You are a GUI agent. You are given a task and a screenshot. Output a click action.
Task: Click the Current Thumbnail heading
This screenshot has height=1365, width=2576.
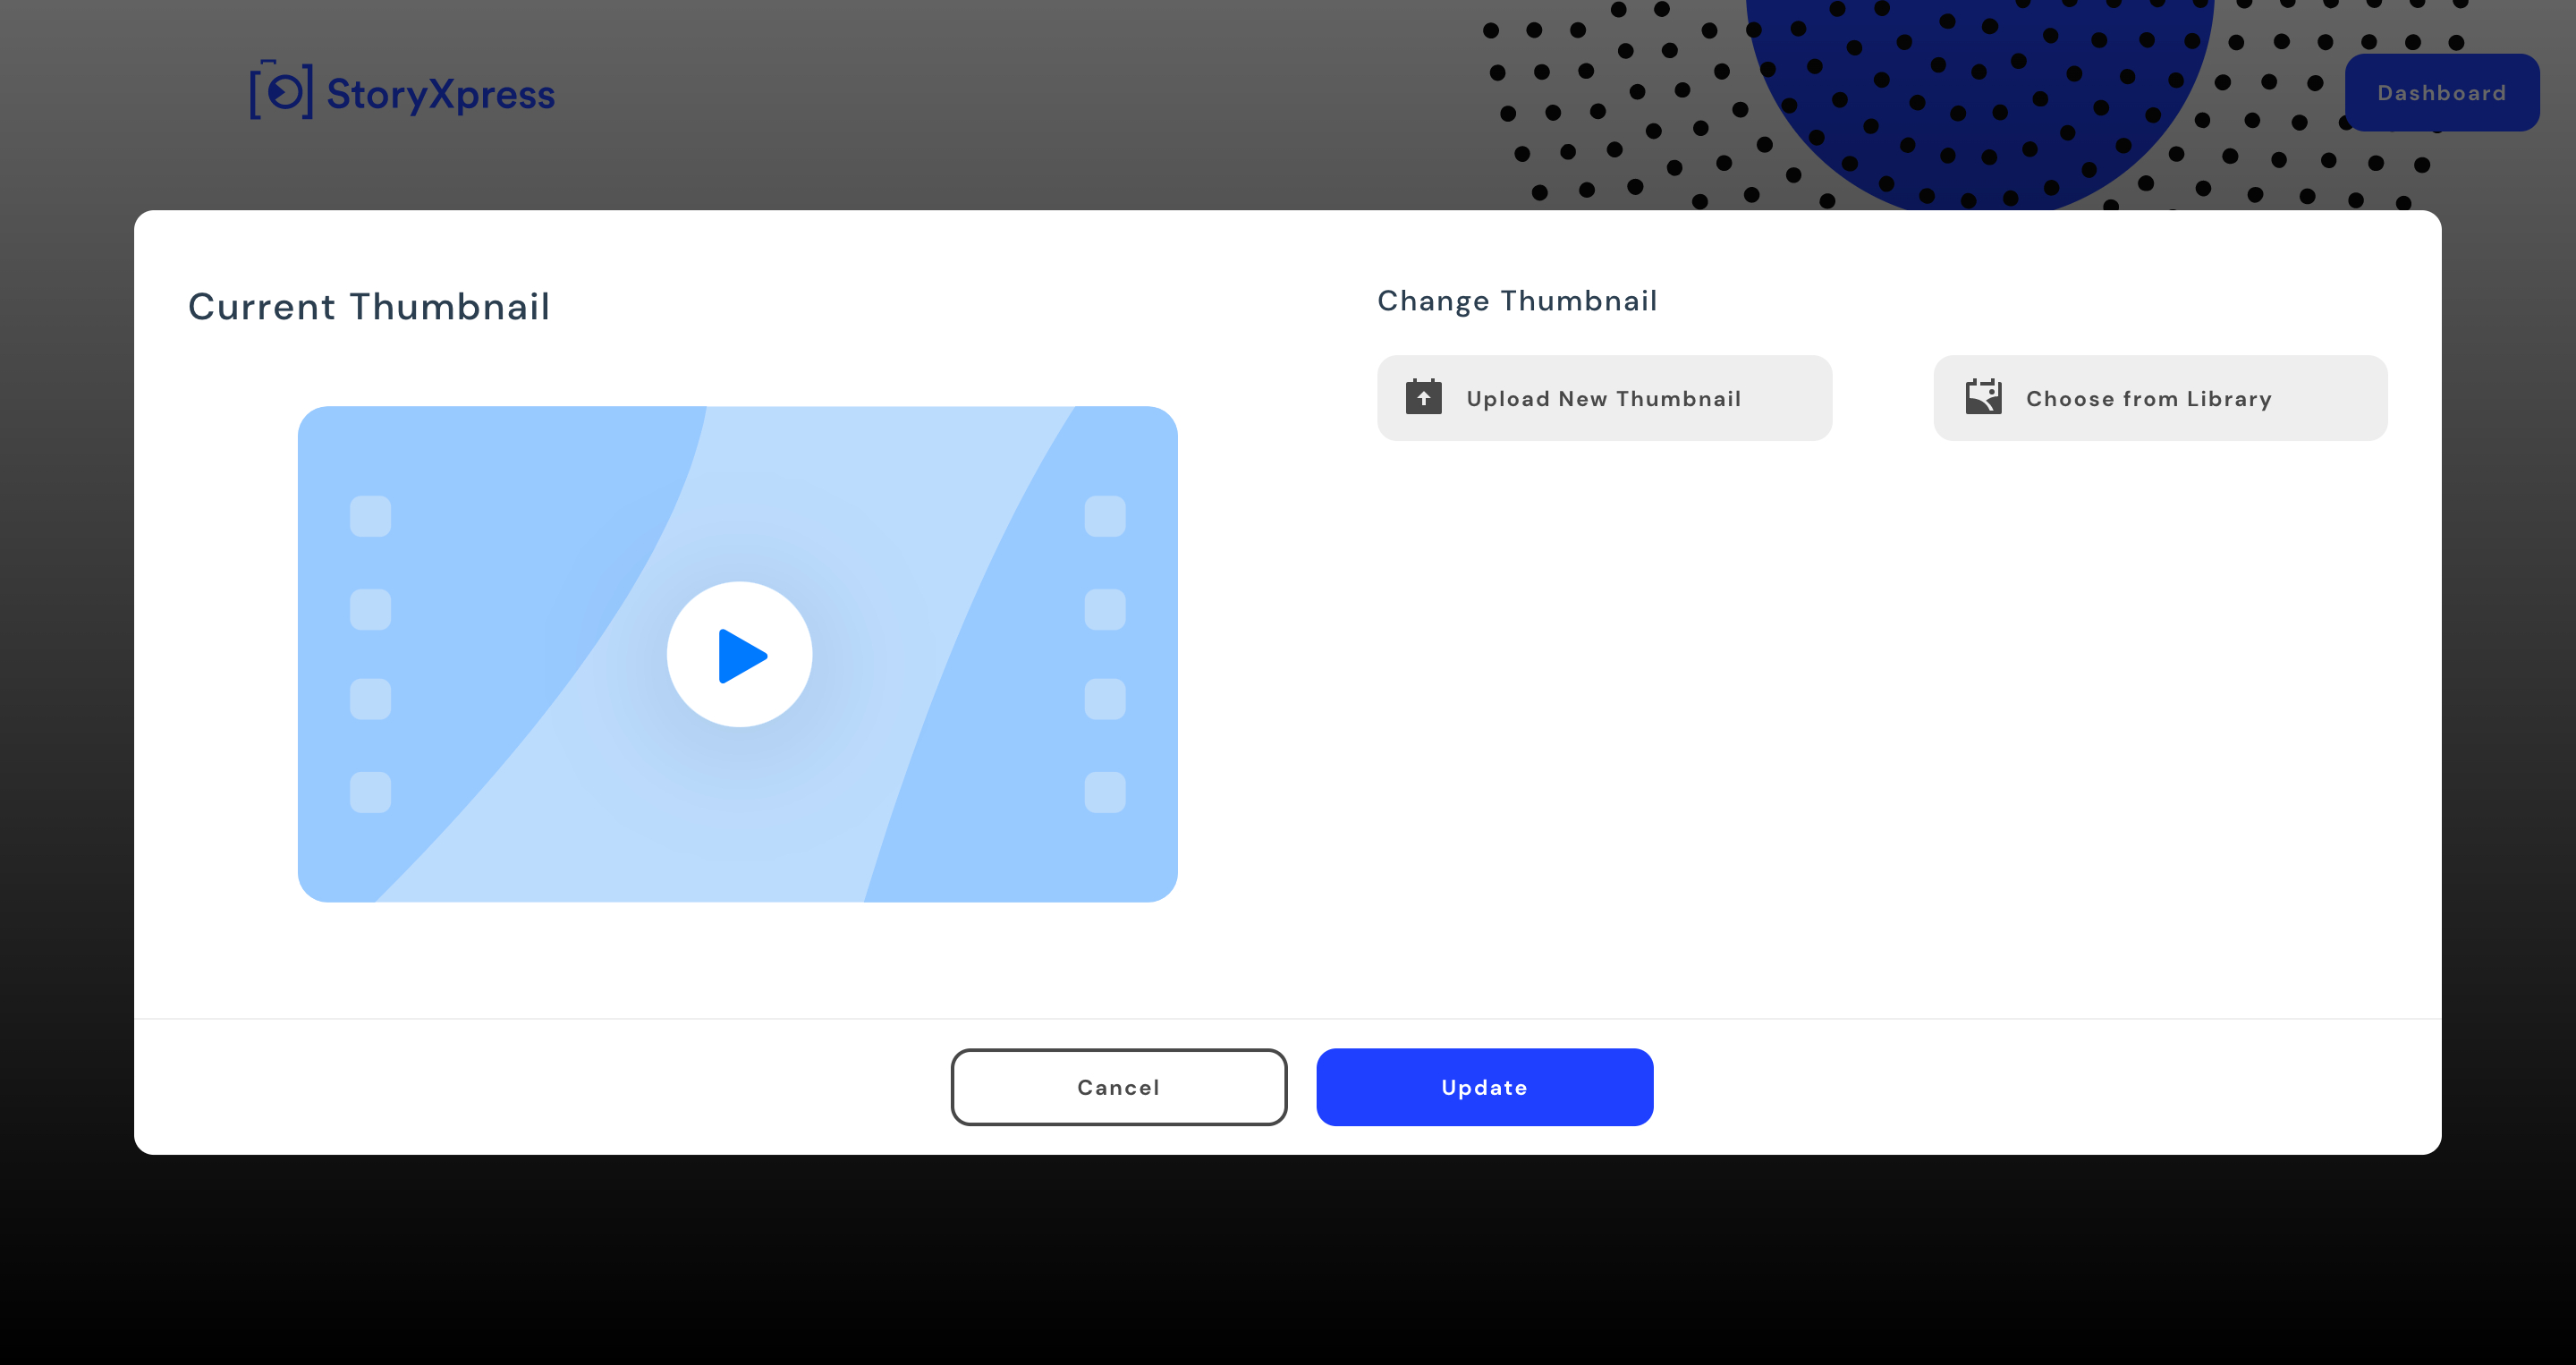click(369, 306)
